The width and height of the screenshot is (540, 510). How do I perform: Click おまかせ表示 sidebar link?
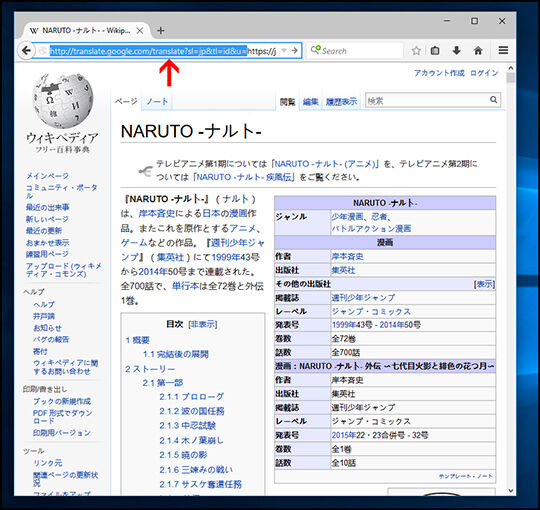point(48,242)
